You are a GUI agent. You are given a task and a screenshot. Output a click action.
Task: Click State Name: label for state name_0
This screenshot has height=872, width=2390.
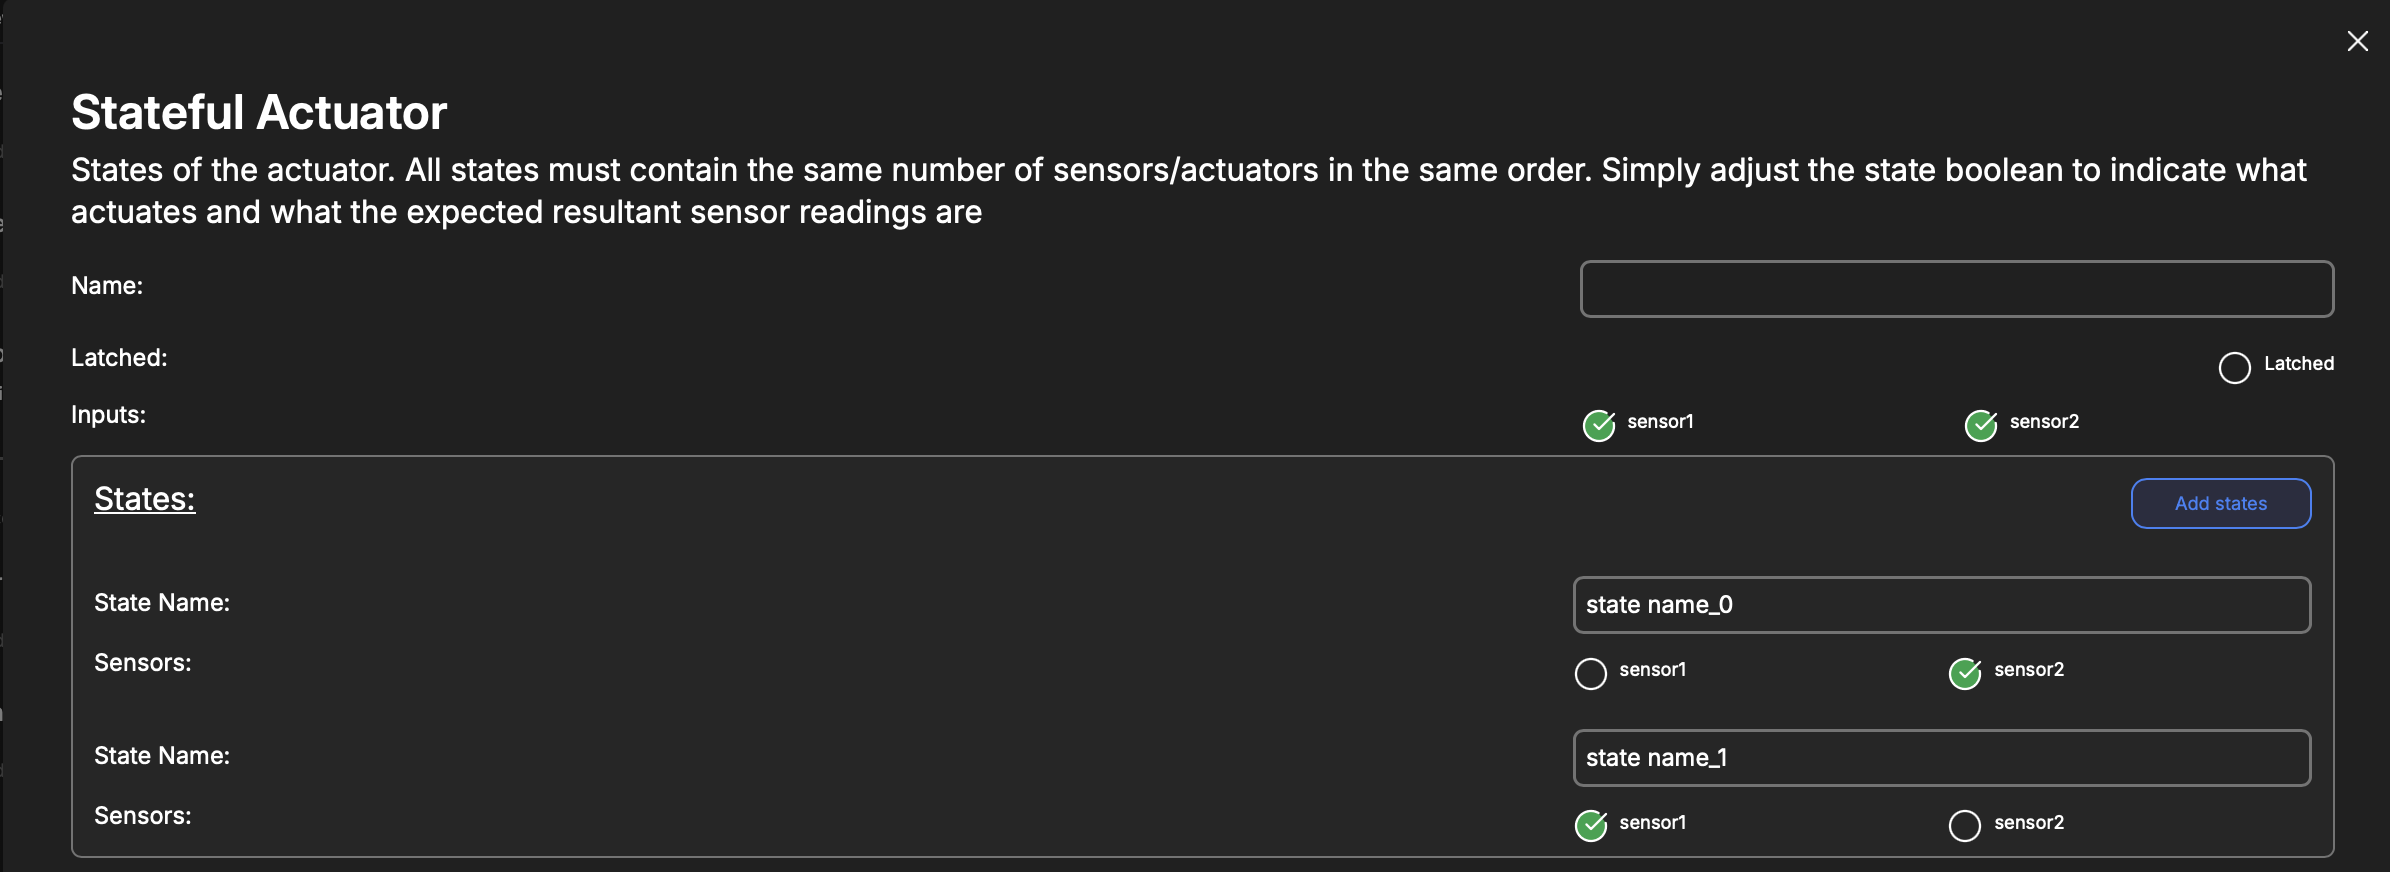162,603
